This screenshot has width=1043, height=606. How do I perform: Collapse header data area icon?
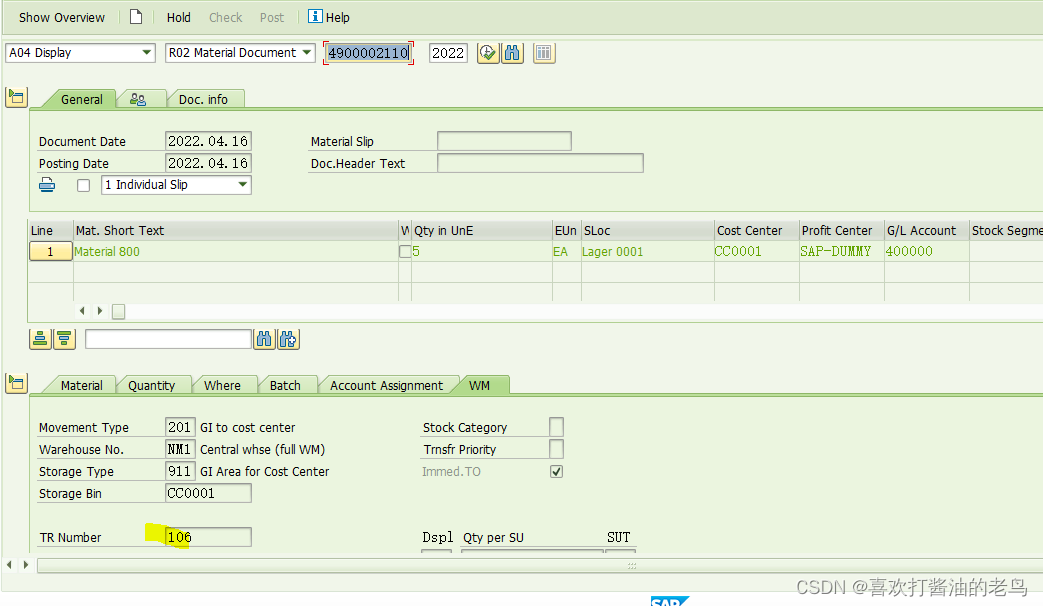pyautogui.click(x=16, y=97)
